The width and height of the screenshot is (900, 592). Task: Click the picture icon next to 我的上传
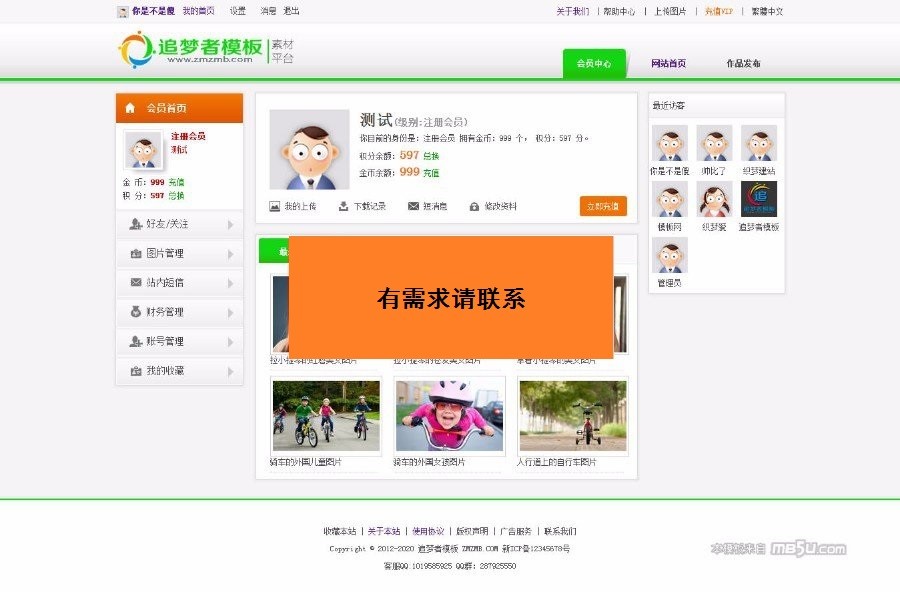(275, 206)
